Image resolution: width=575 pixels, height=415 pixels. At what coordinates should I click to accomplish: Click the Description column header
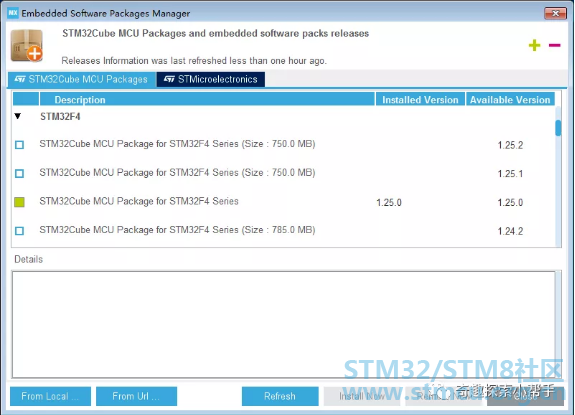(x=207, y=99)
